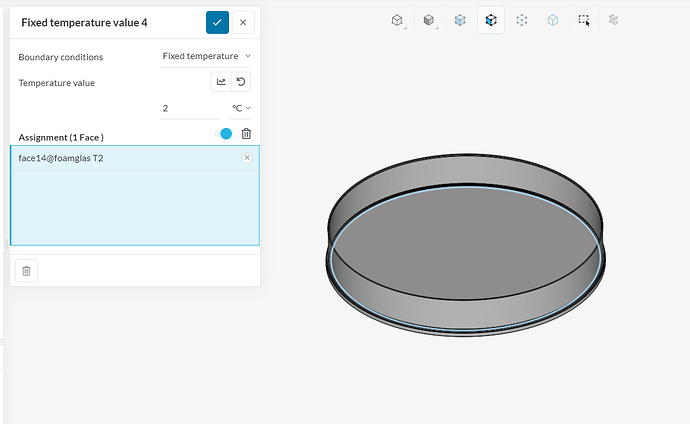This screenshot has height=424, width=690.
Task: Open the view orientation cube menu
Action: click(398, 19)
